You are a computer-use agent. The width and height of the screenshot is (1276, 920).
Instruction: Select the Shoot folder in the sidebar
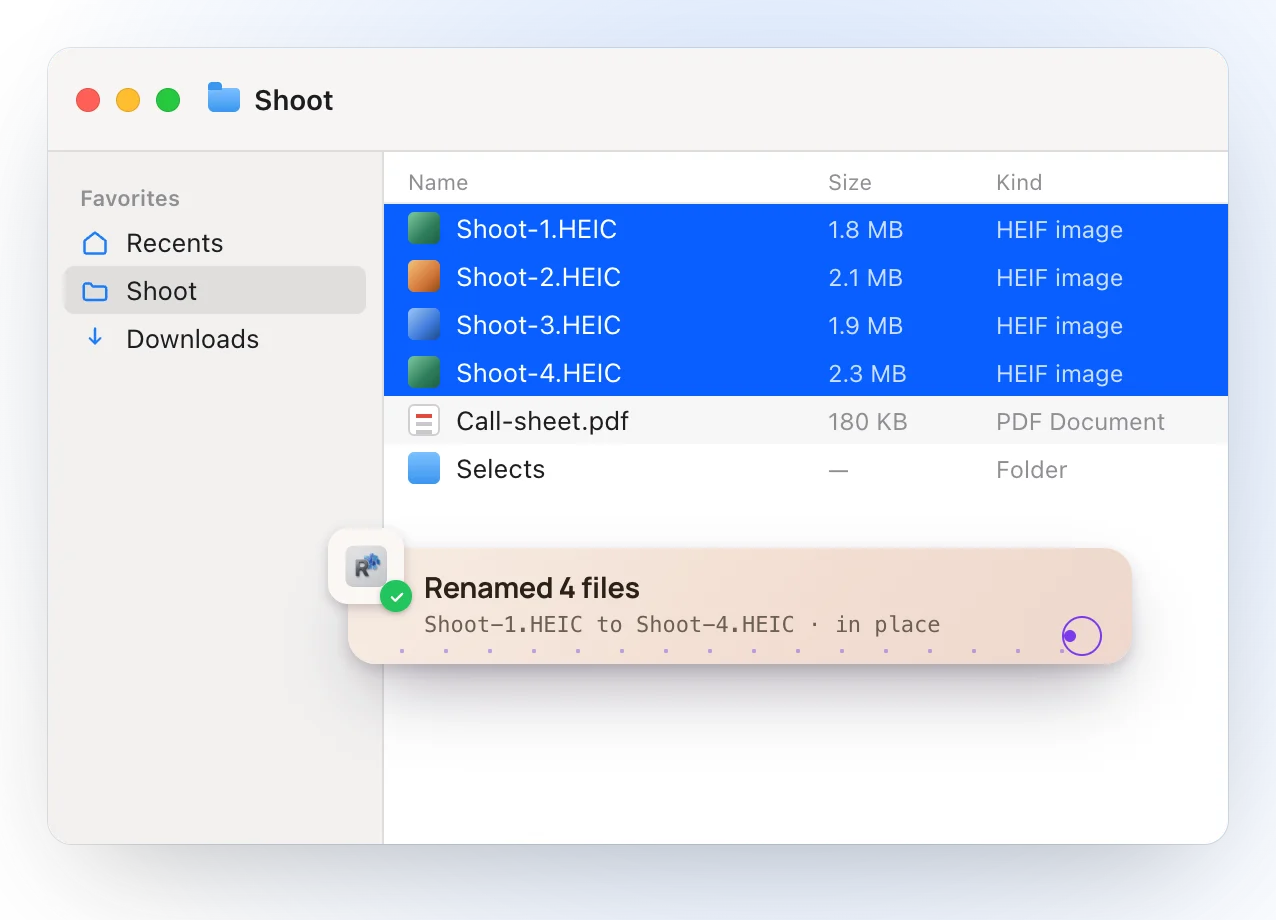point(214,291)
